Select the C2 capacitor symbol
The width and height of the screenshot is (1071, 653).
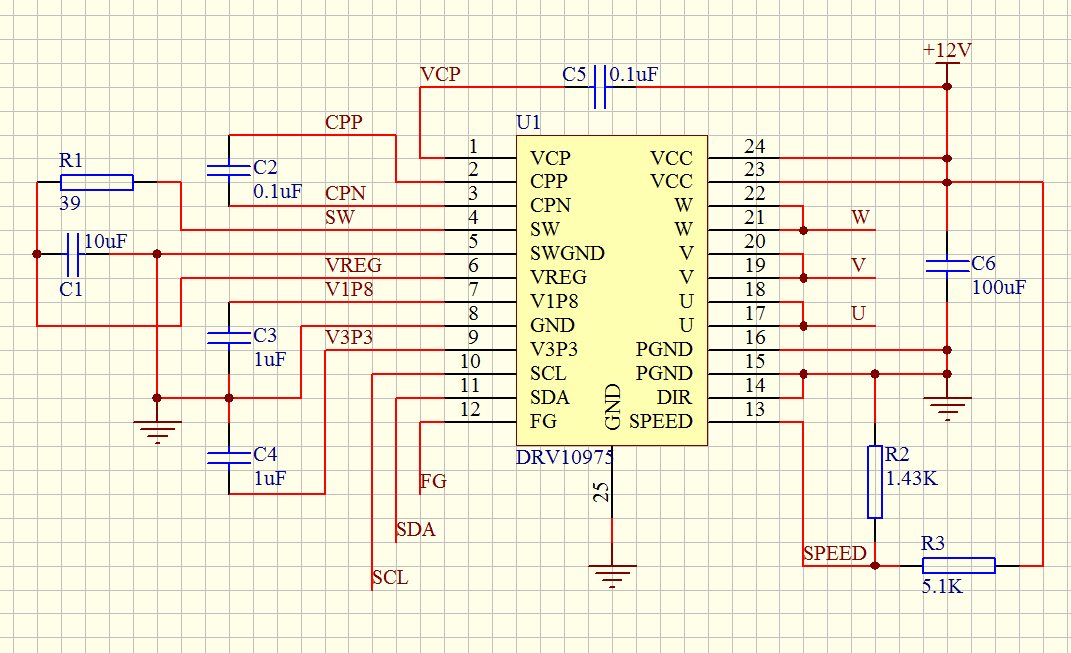pos(229,170)
